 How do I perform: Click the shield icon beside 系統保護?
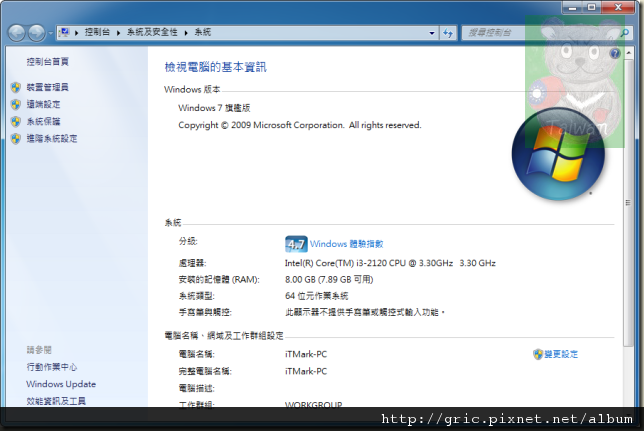[16, 122]
